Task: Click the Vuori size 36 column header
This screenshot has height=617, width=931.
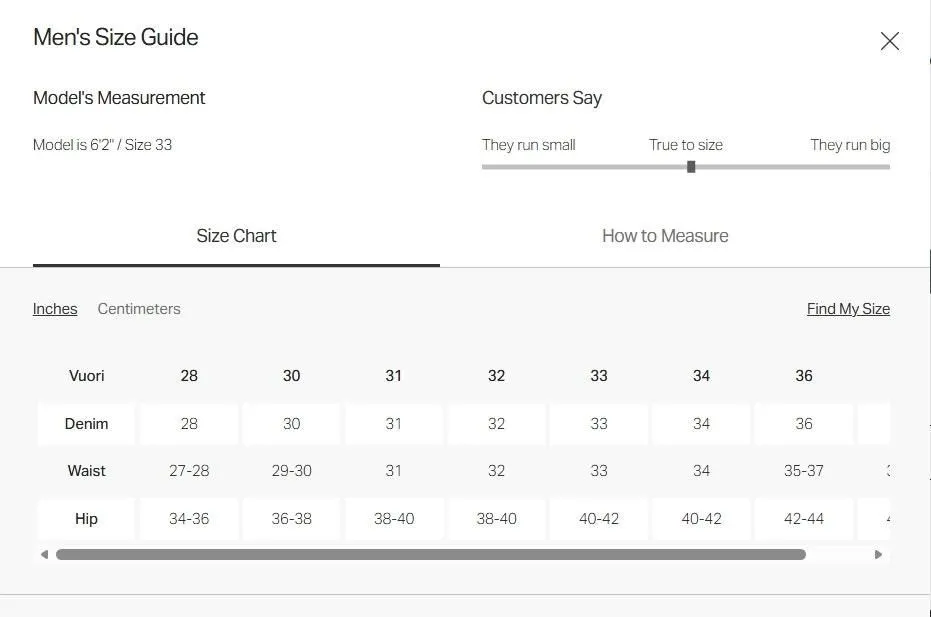Action: (x=803, y=376)
